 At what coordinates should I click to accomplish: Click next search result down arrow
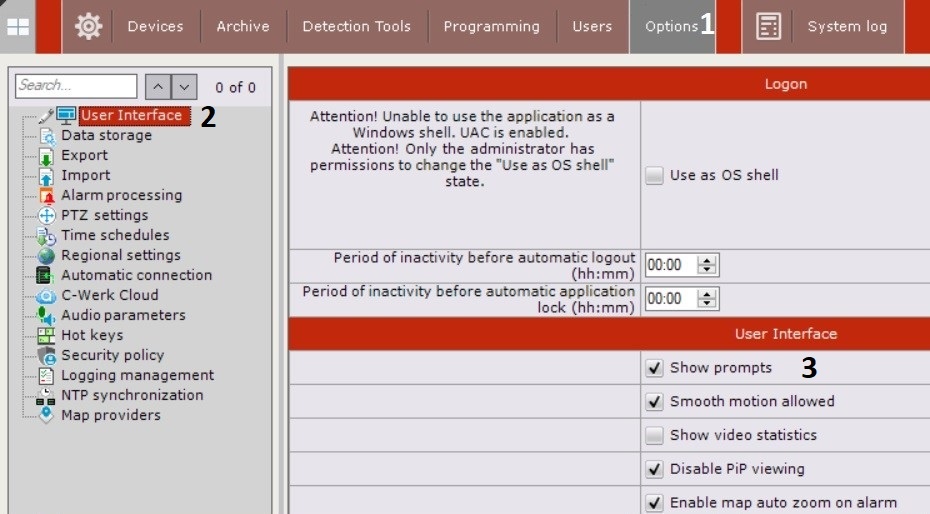[x=184, y=87]
